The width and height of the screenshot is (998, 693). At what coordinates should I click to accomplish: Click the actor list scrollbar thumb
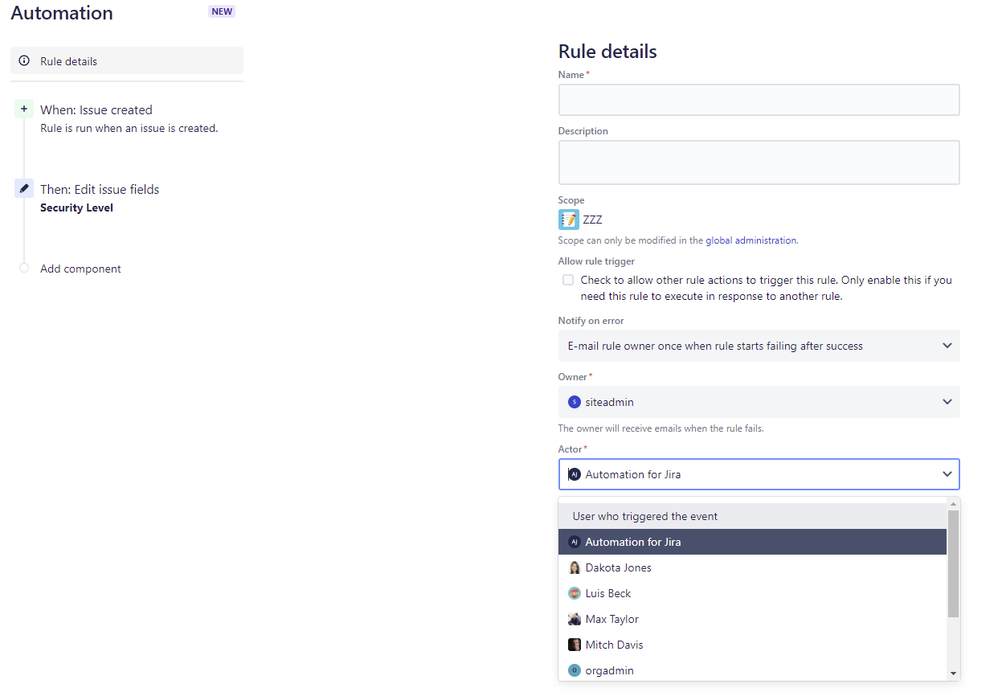[x=953, y=564]
